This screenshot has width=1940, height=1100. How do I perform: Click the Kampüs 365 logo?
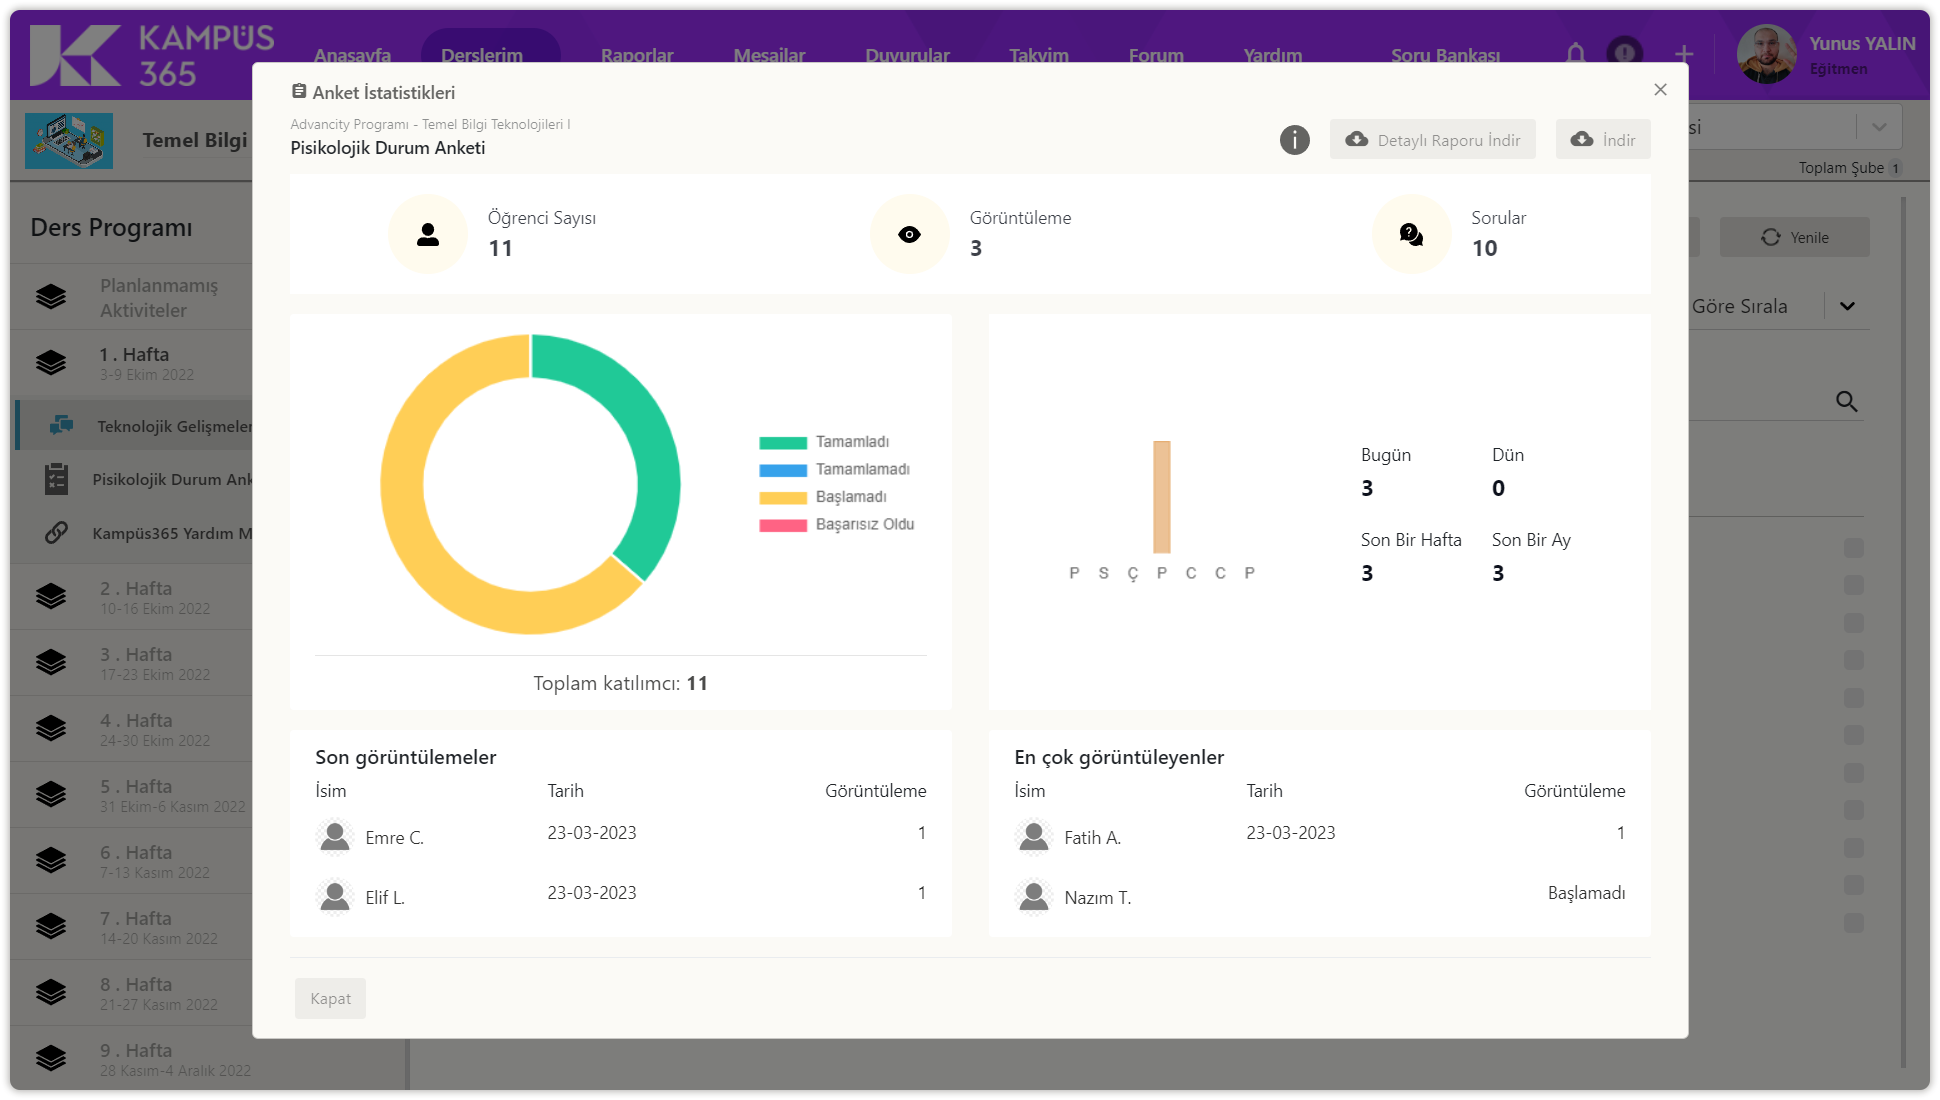(150, 55)
